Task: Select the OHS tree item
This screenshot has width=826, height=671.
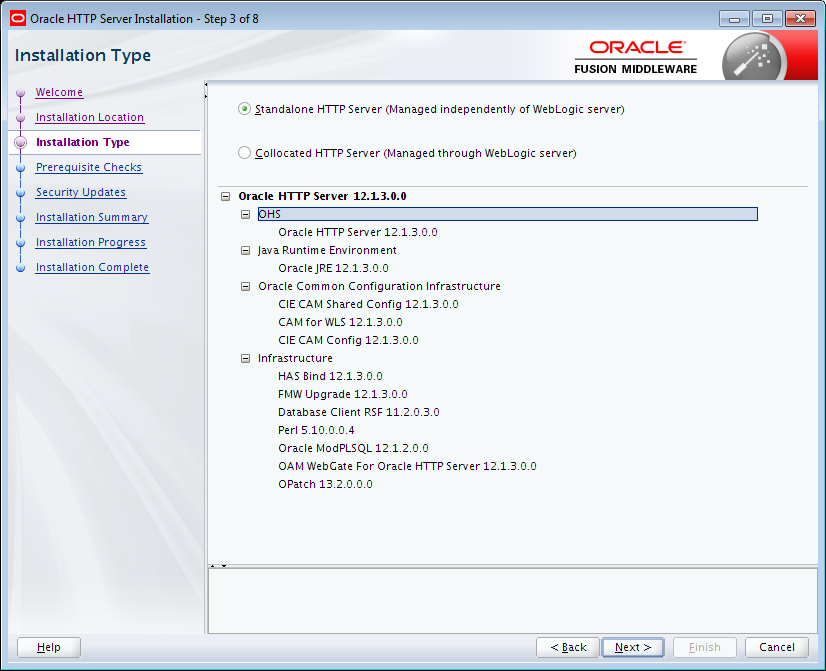Action: coord(269,213)
